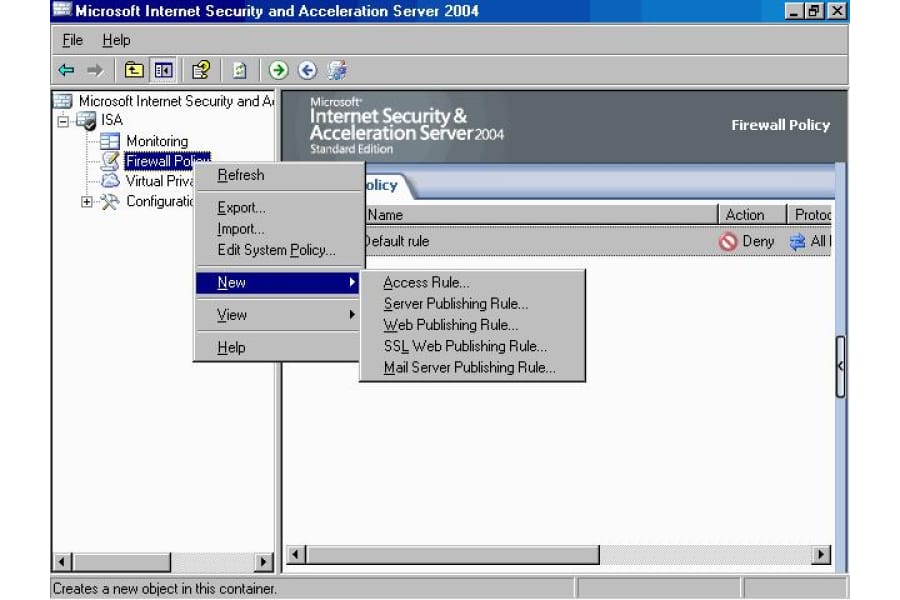Minimize the ISA Server window

tap(794, 11)
